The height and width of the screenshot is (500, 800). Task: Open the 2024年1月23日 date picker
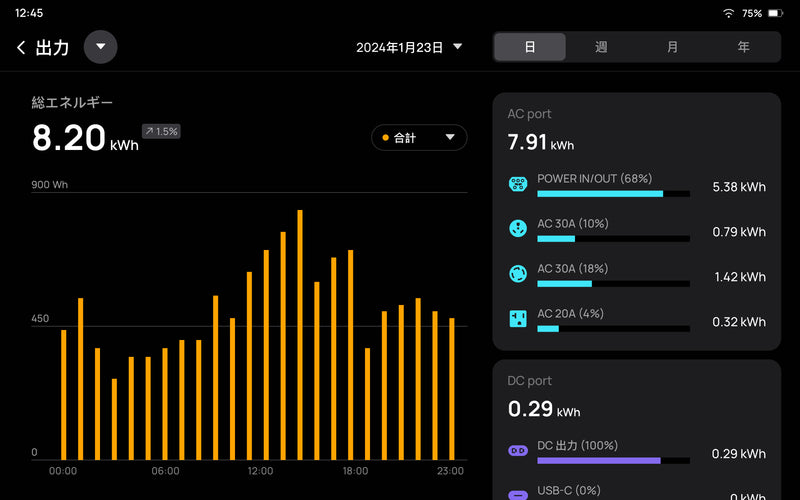[x=409, y=47]
